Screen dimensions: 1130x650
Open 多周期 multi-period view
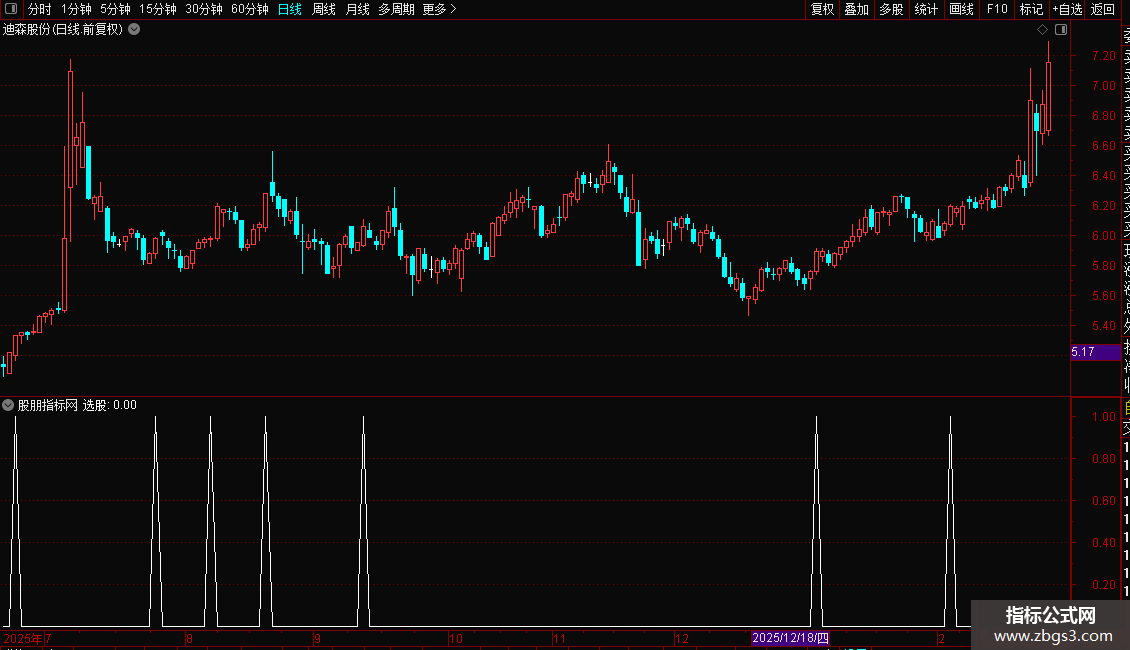(x=396, y=9)
